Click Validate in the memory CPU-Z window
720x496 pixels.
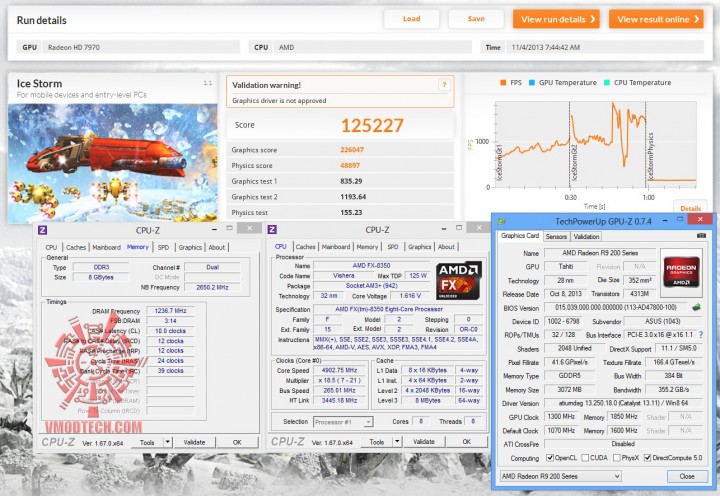tap(194, 442)
